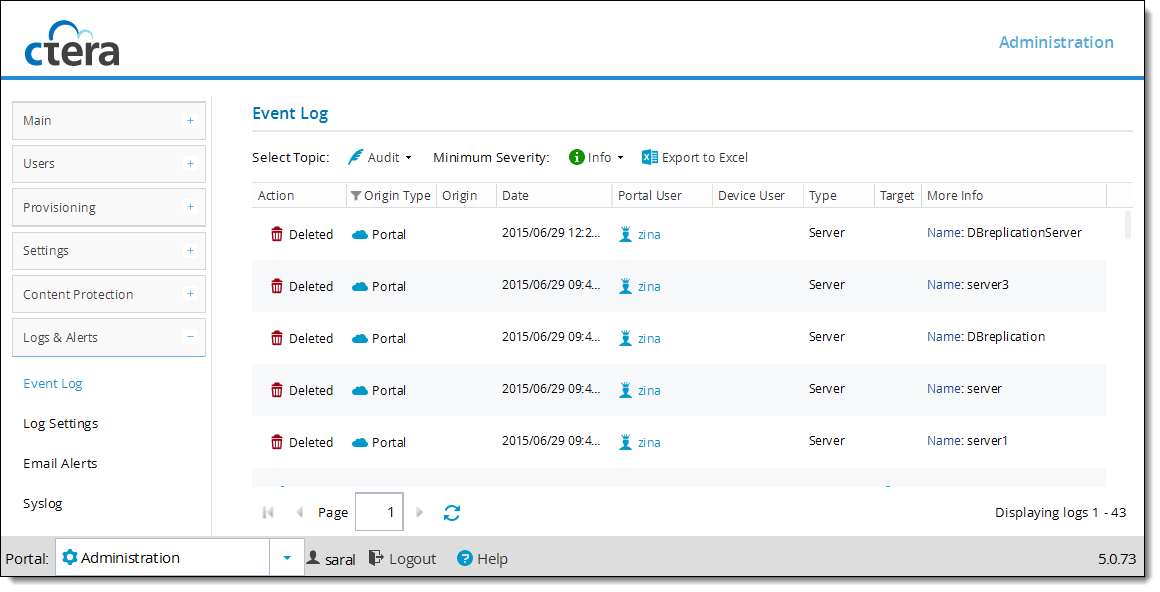Open Log Settings page
The image size is (1160, 592).
[61, 423]
